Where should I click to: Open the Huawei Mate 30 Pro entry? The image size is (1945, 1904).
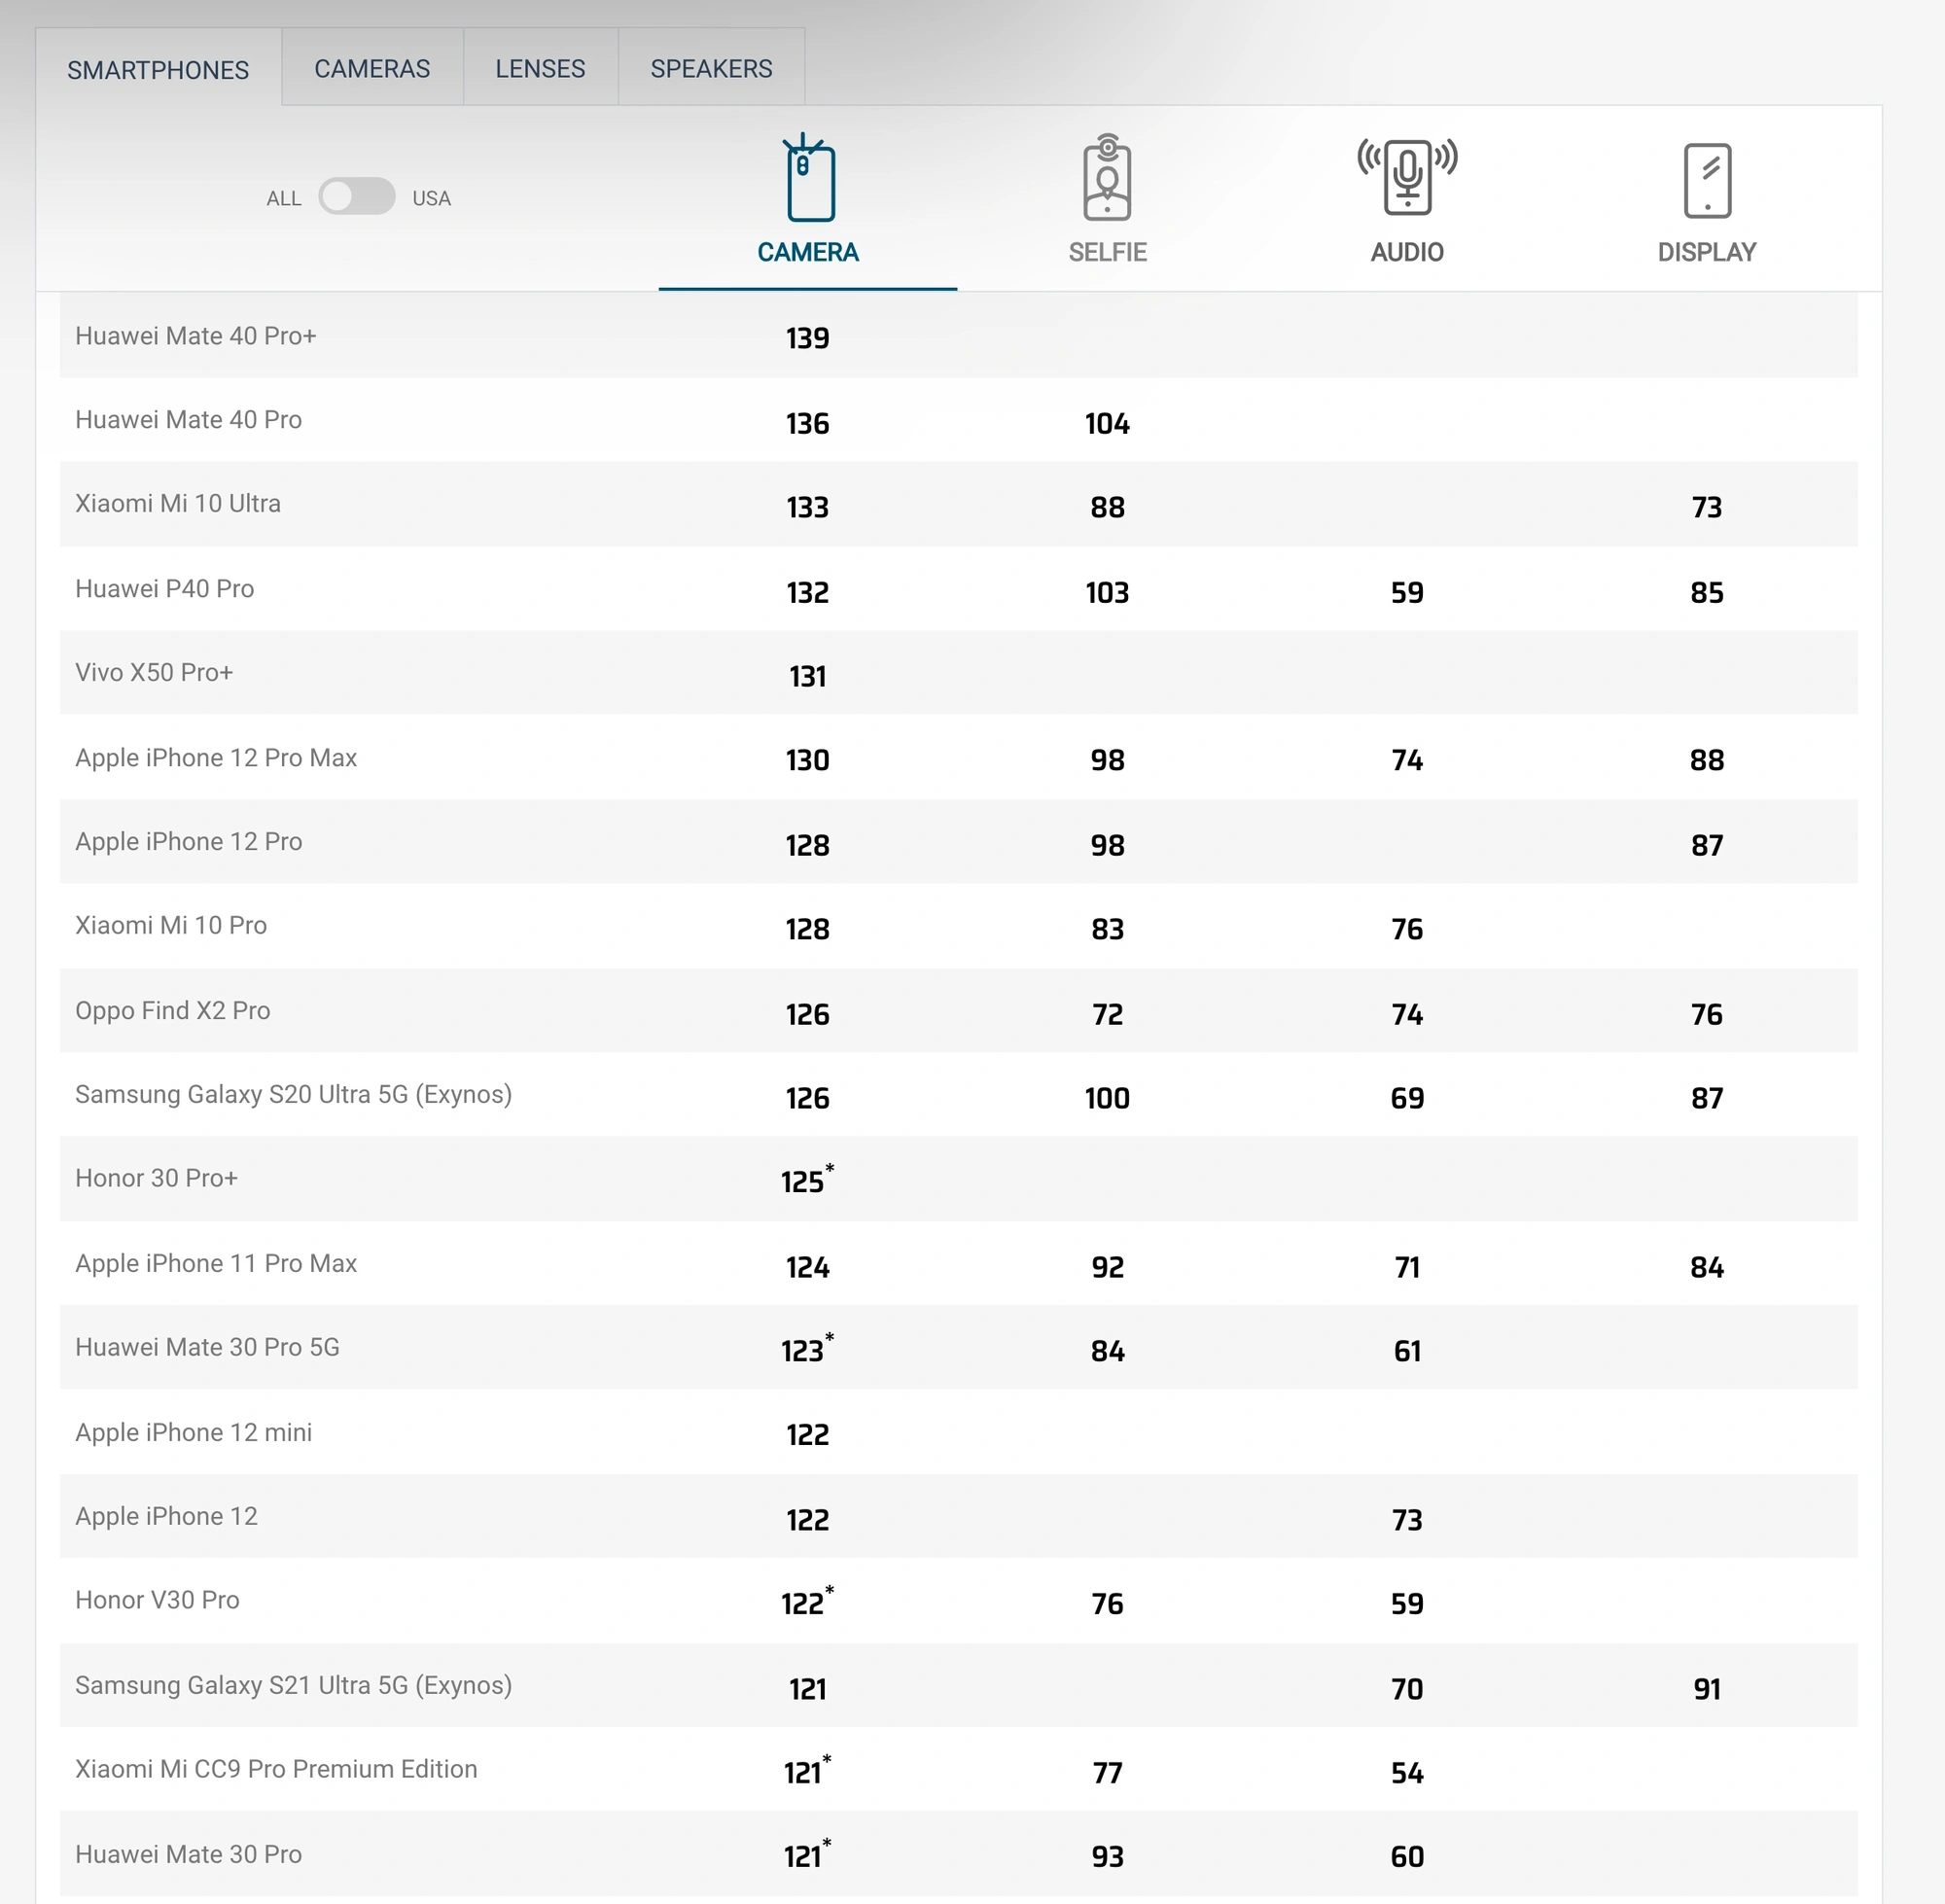[x=188, y=1855]
